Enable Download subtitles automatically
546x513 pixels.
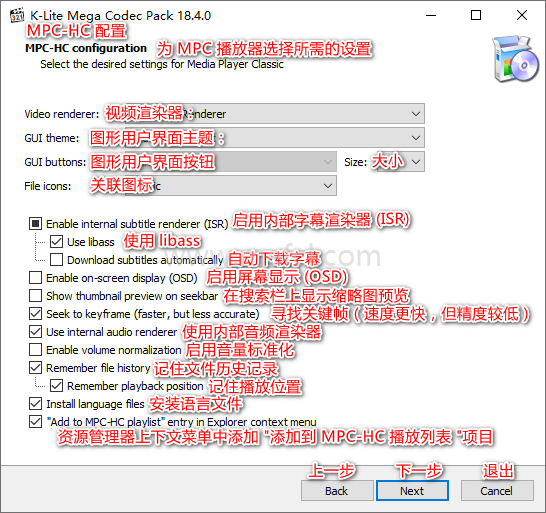[56, 260]
